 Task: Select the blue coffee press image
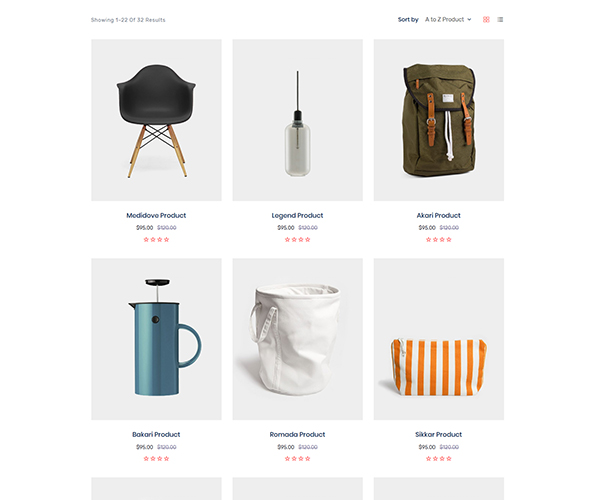[156, 339]
